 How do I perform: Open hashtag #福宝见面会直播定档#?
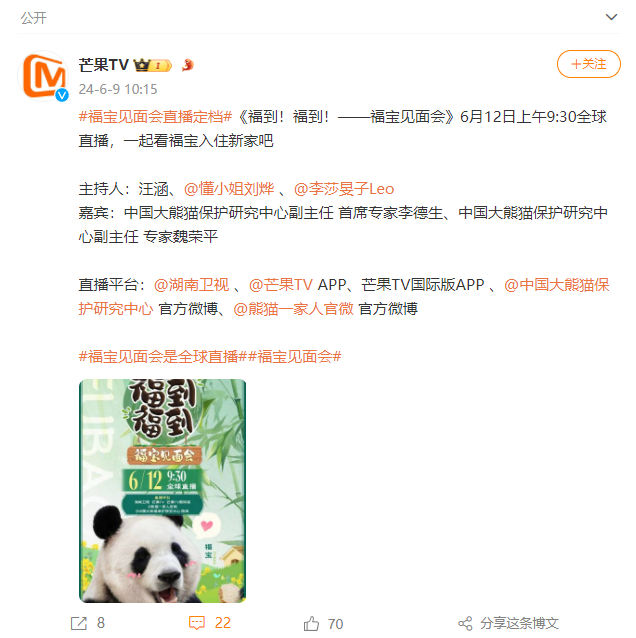[x=155, y=117]
